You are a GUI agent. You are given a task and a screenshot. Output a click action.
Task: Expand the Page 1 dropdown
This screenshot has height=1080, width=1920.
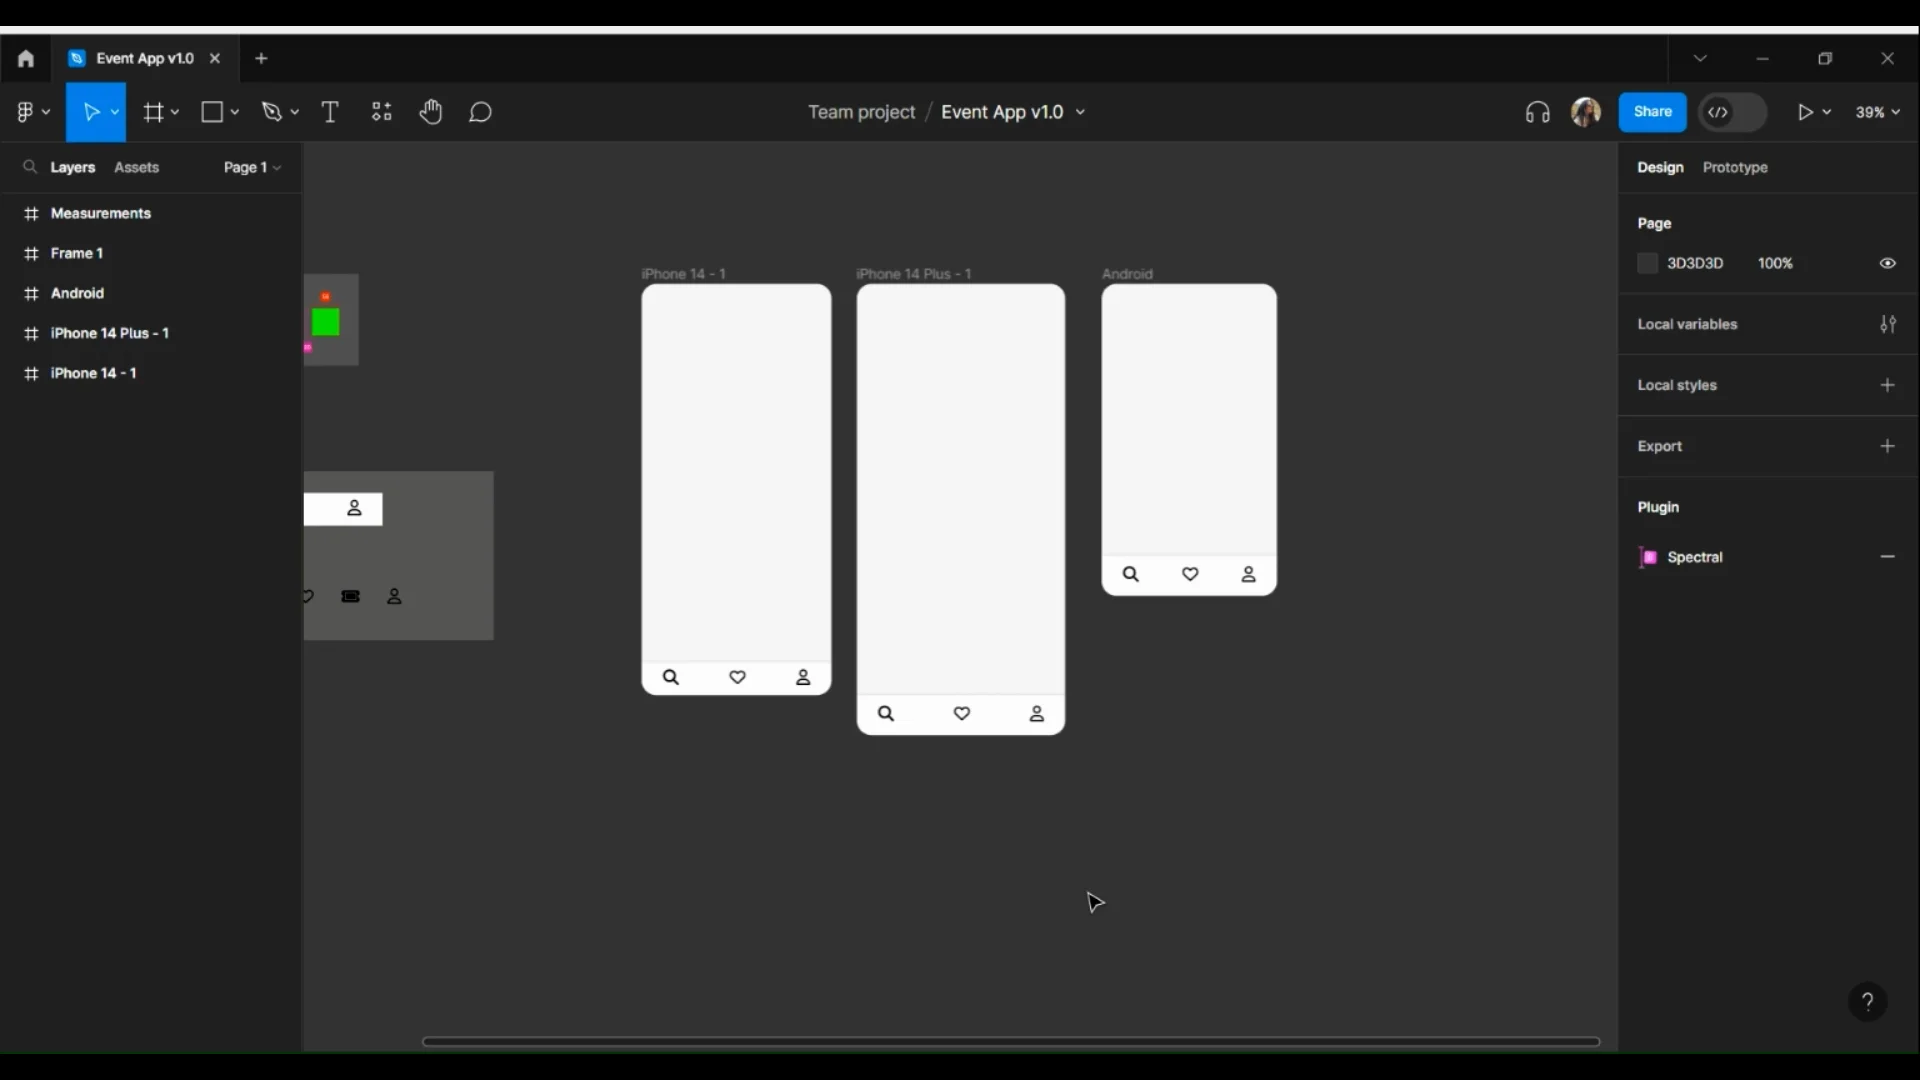(250, 167)
